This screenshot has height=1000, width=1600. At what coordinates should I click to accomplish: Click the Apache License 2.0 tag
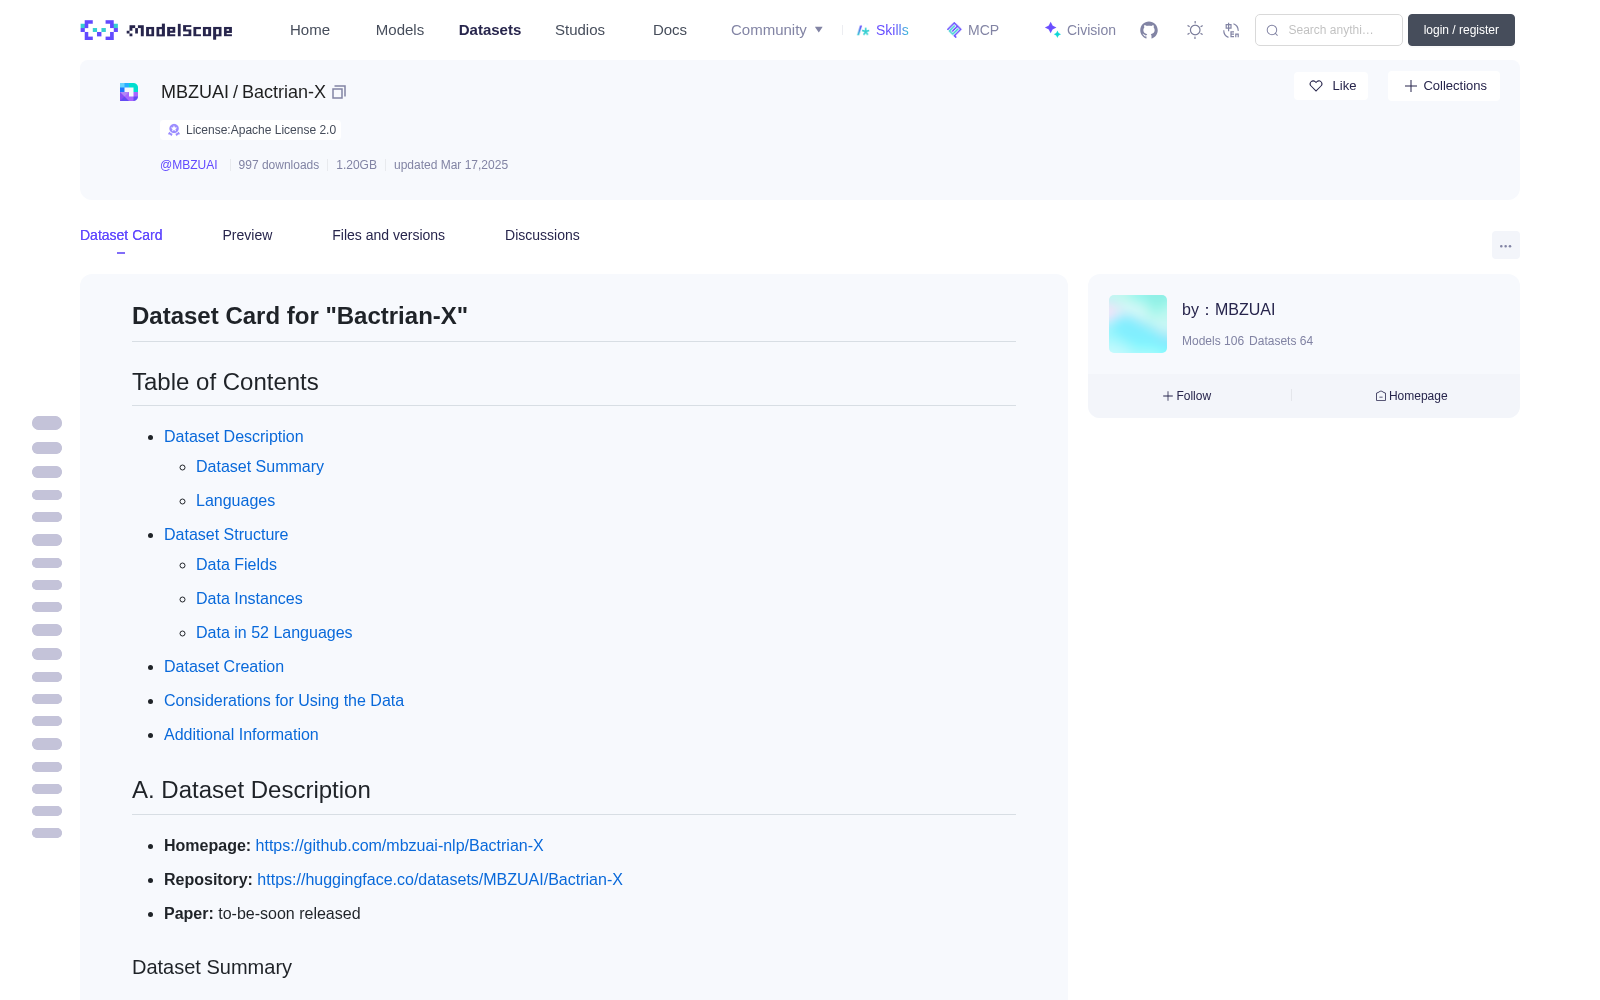(251, 130)
